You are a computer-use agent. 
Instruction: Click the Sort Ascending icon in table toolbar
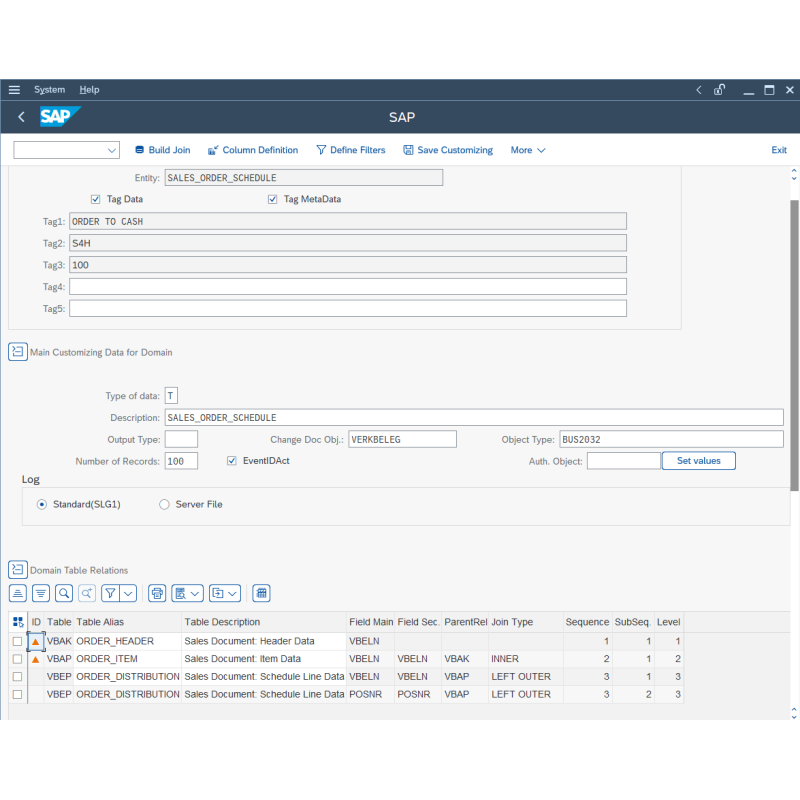point(18,593)
